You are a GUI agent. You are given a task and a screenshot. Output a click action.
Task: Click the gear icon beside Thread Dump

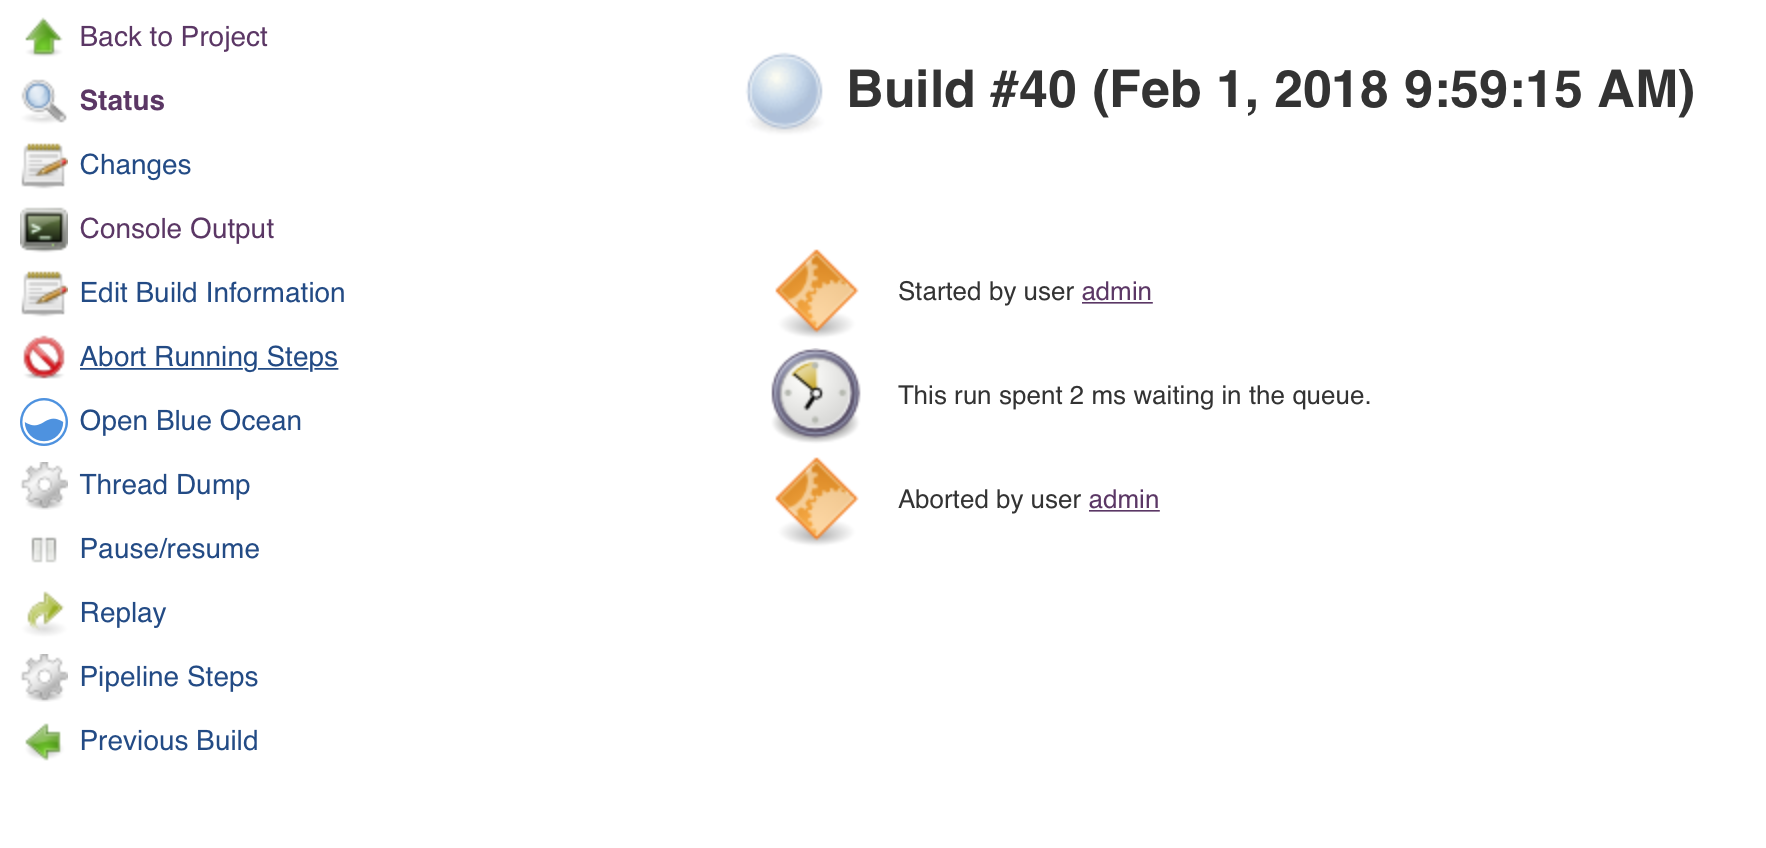pos(44,485)
